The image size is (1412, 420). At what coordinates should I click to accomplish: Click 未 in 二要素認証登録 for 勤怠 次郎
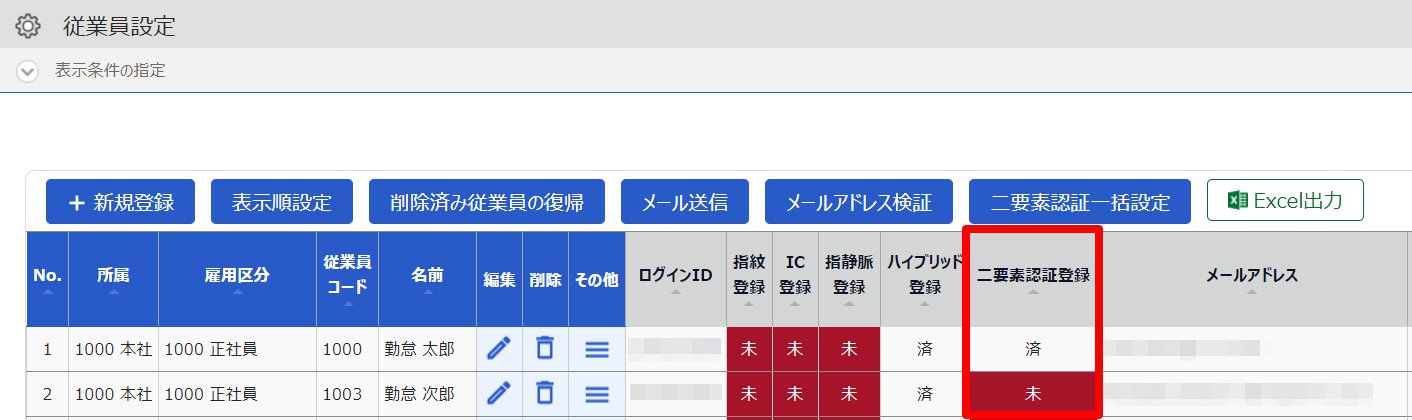click(x=1033, y=394)
